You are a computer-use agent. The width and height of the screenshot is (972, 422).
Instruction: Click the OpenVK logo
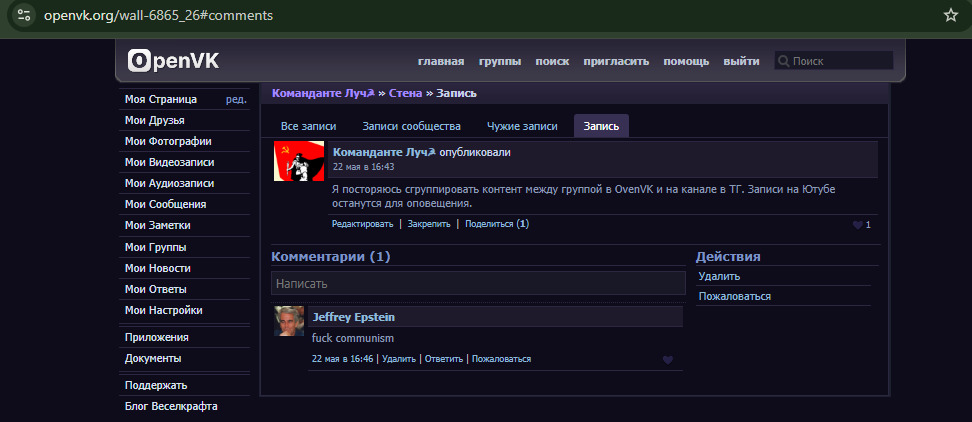[173, 61]
